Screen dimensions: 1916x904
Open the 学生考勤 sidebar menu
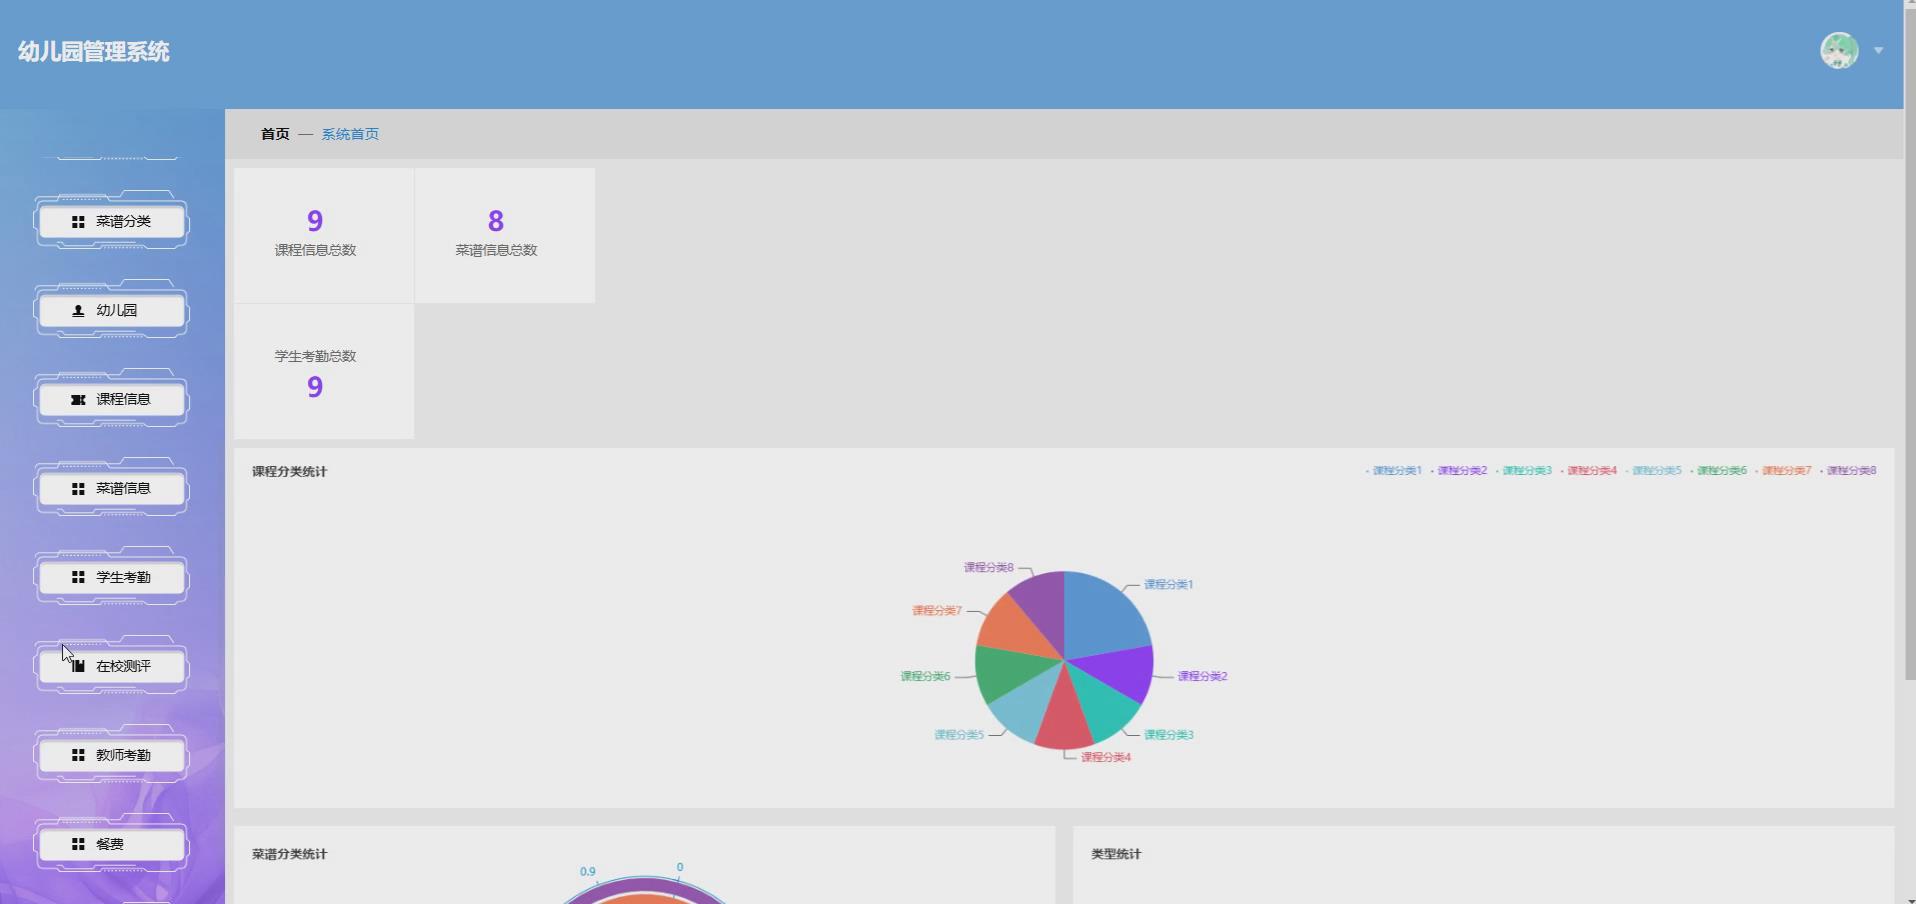tap(111, 577)
